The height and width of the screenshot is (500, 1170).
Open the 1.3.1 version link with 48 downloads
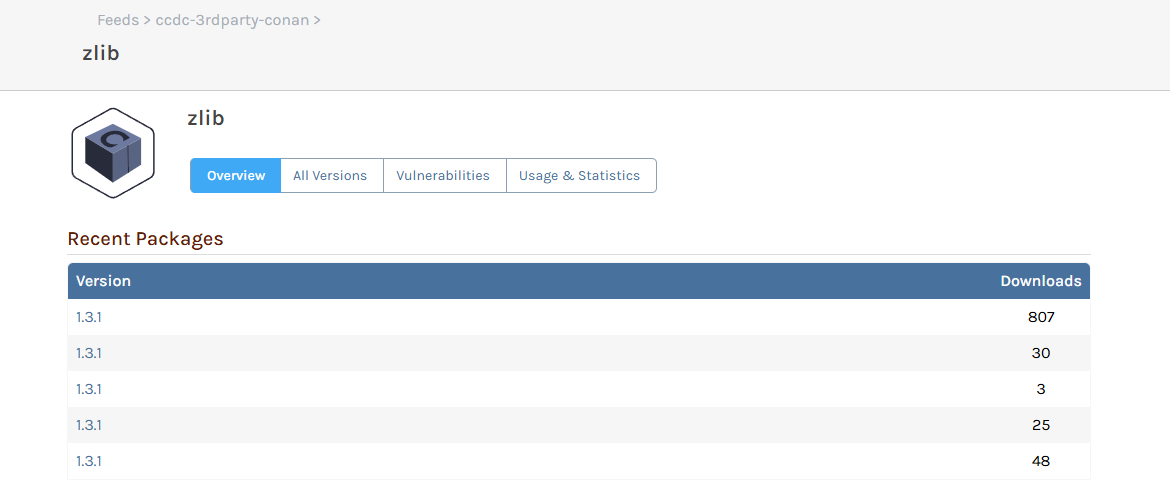pyautogui.click(x=89, y=461)
